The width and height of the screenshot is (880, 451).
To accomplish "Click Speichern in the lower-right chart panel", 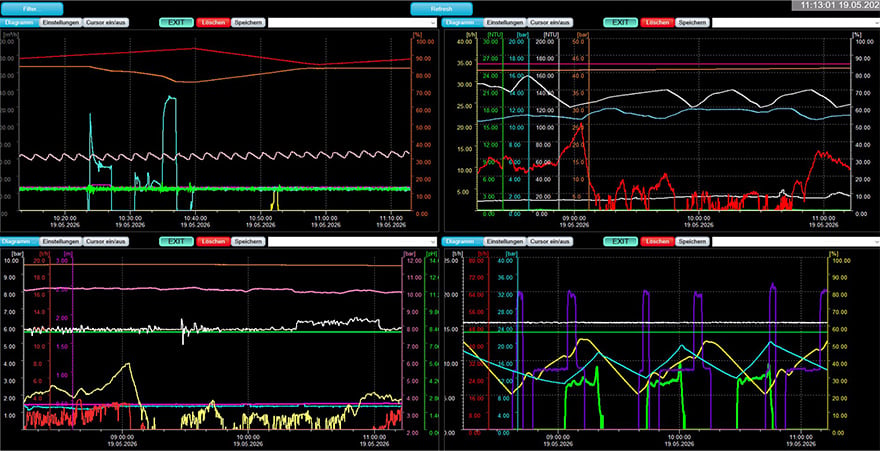I will (691, 241).
